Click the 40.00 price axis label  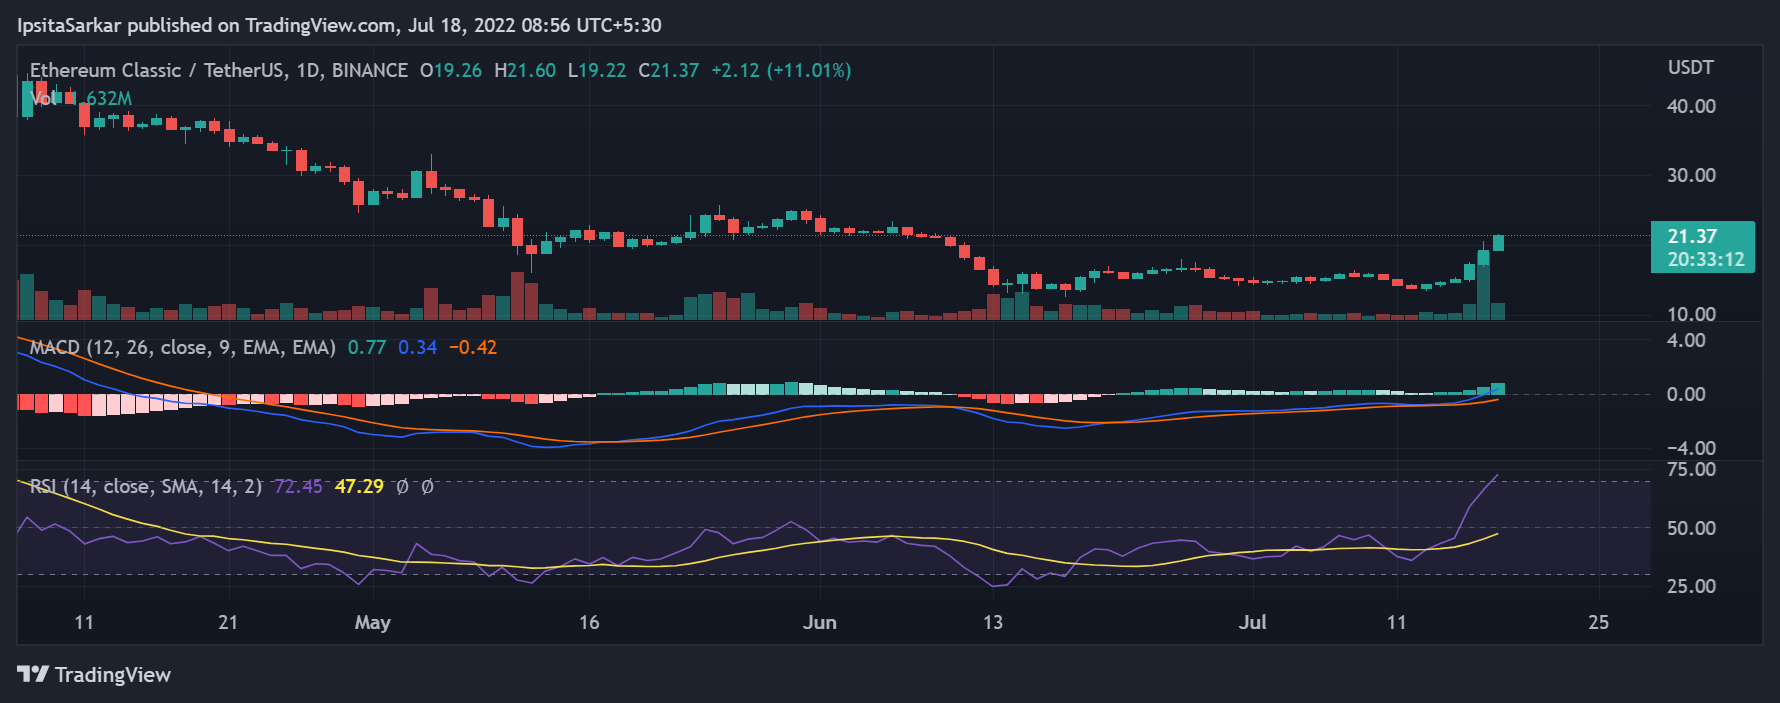(1691, 106)
